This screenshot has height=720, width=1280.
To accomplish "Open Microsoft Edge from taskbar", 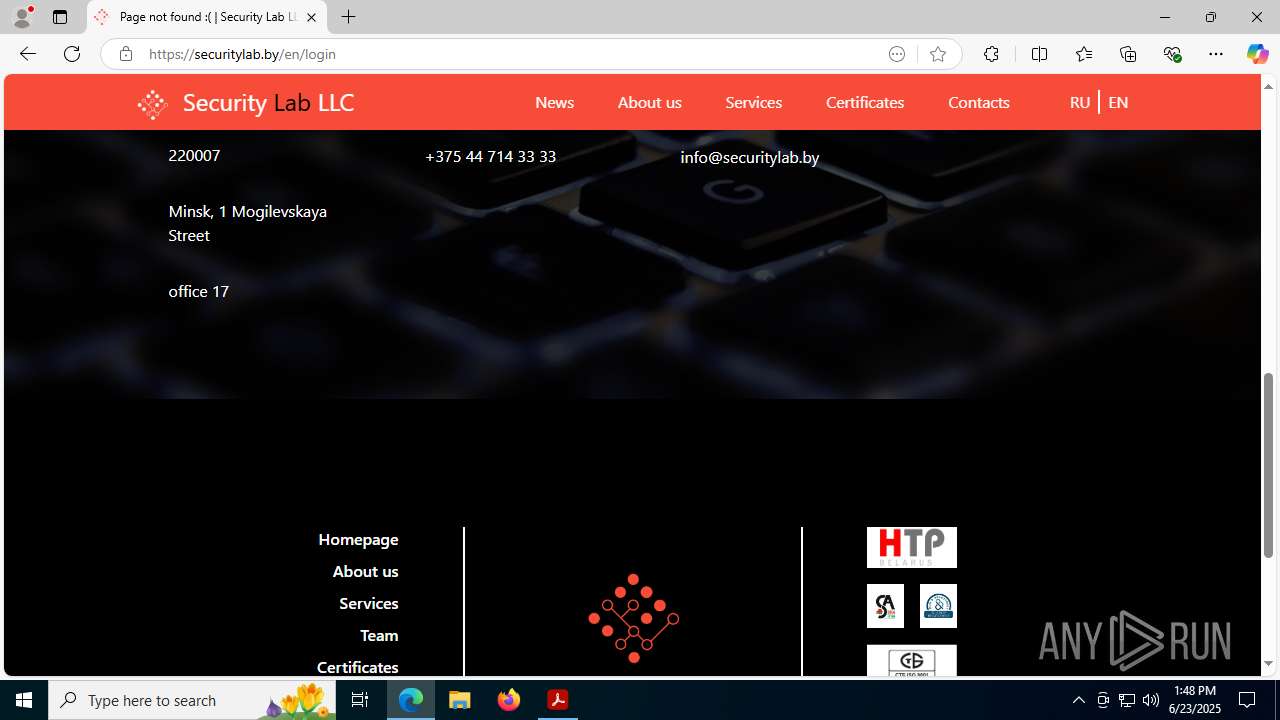I will [x=411, y=700].
